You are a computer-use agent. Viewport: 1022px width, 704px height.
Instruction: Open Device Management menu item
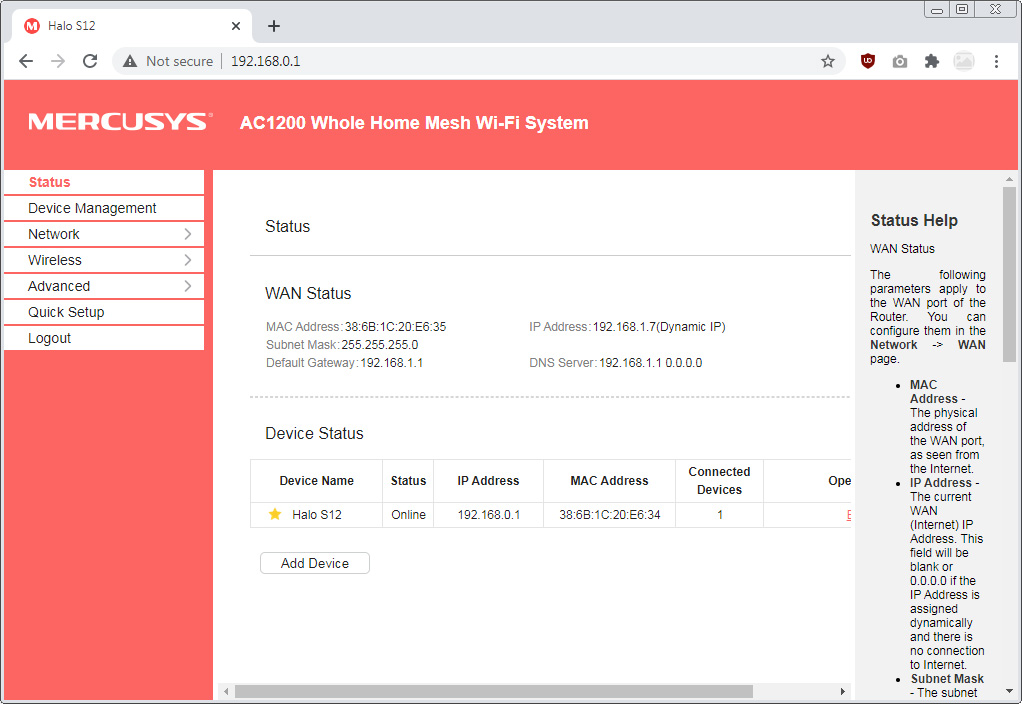click(x=104, y=208)
